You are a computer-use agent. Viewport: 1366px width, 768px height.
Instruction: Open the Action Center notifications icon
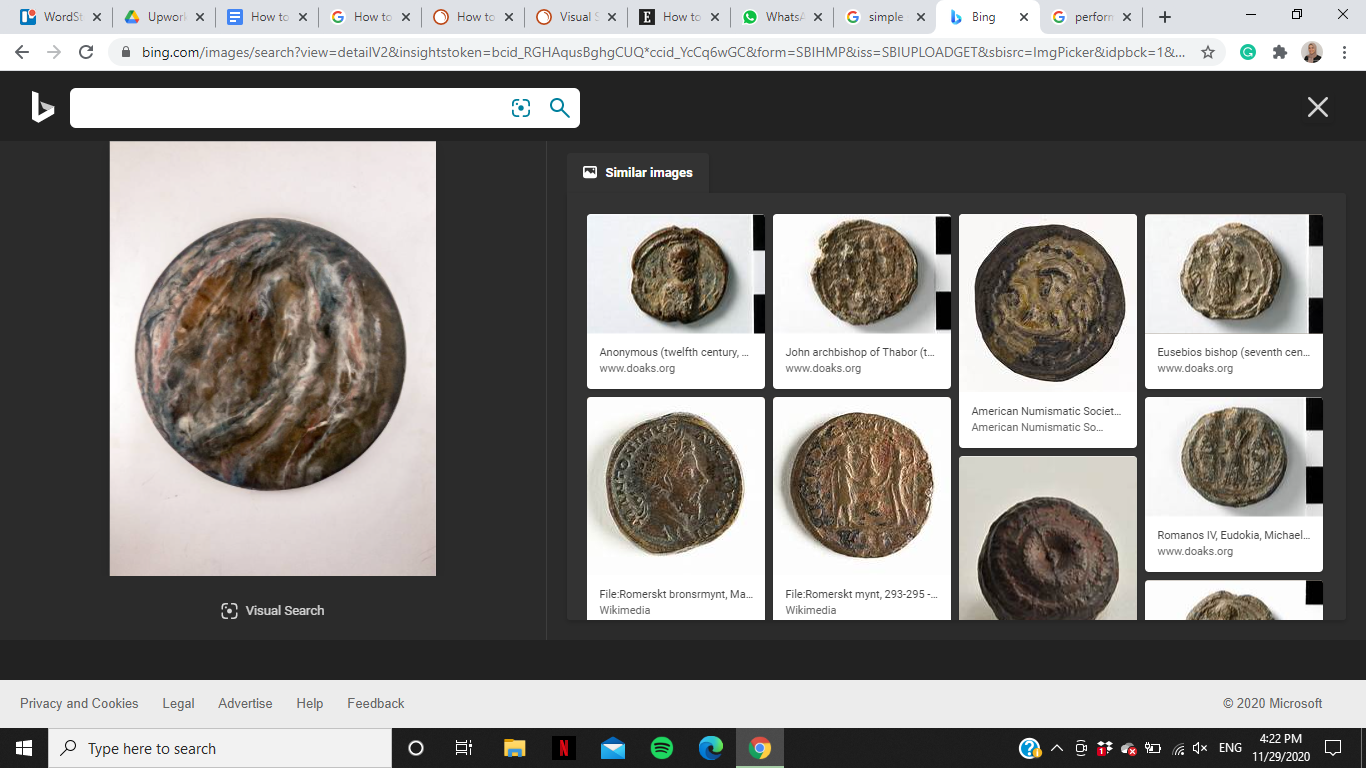coord(1332,748)
